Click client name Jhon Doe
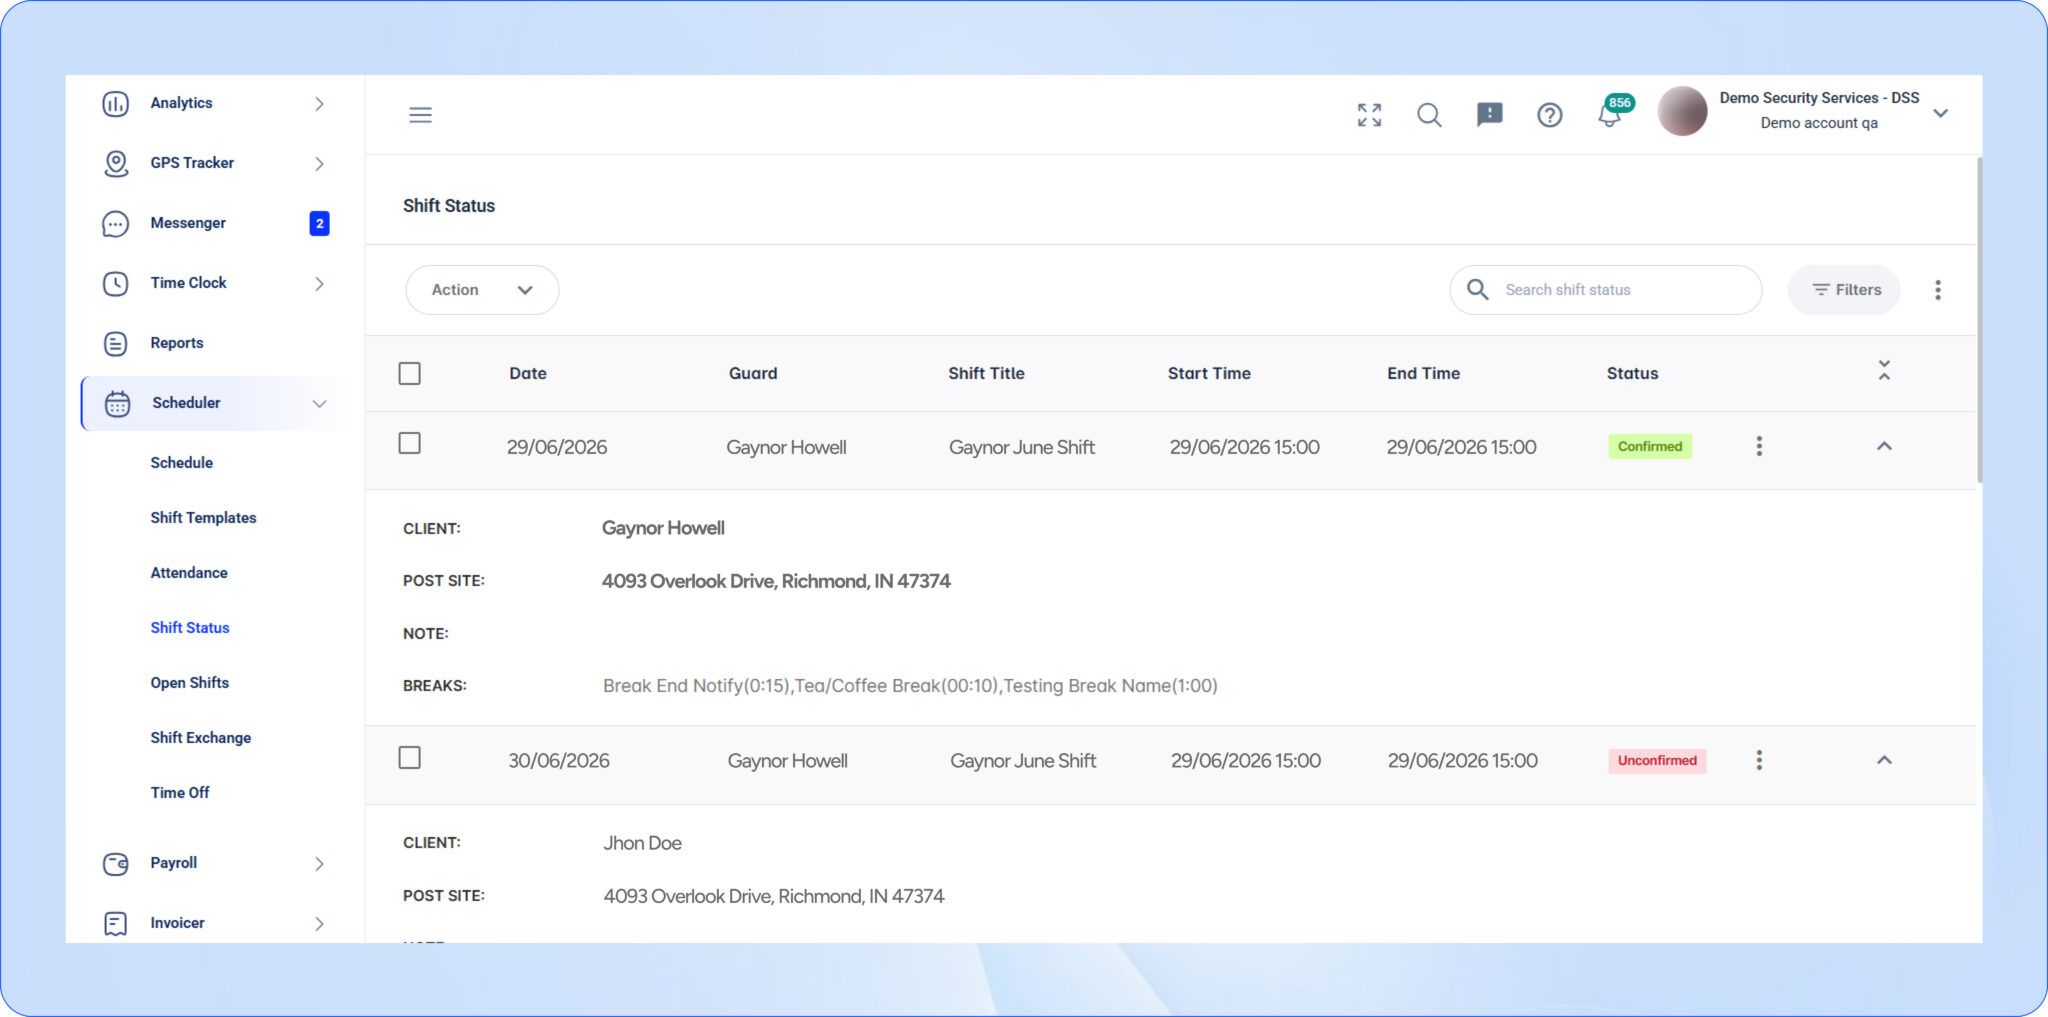This screenshot has width=2048, height=1017. (x=642, y=843)
